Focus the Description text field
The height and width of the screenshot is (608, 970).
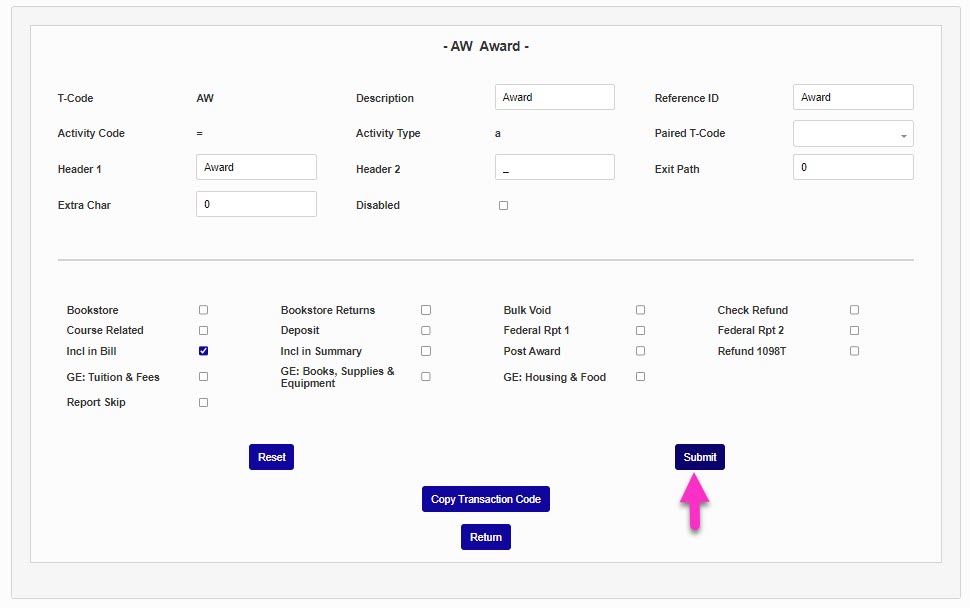[x=554, y=98]
